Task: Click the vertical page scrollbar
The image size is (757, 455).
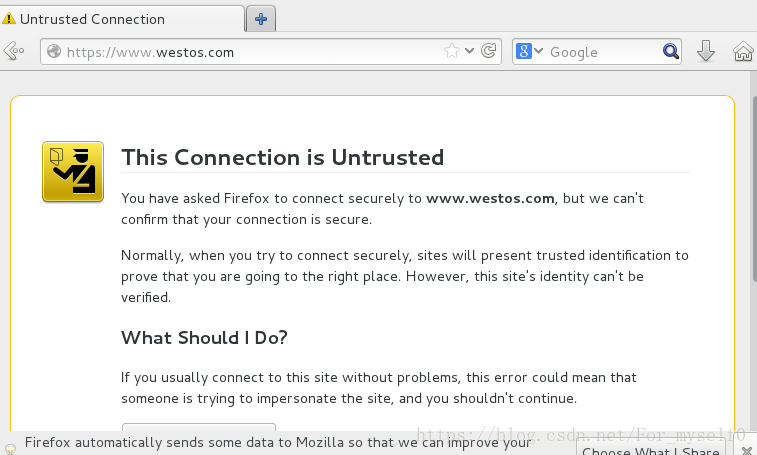Action: click(754, 188)
